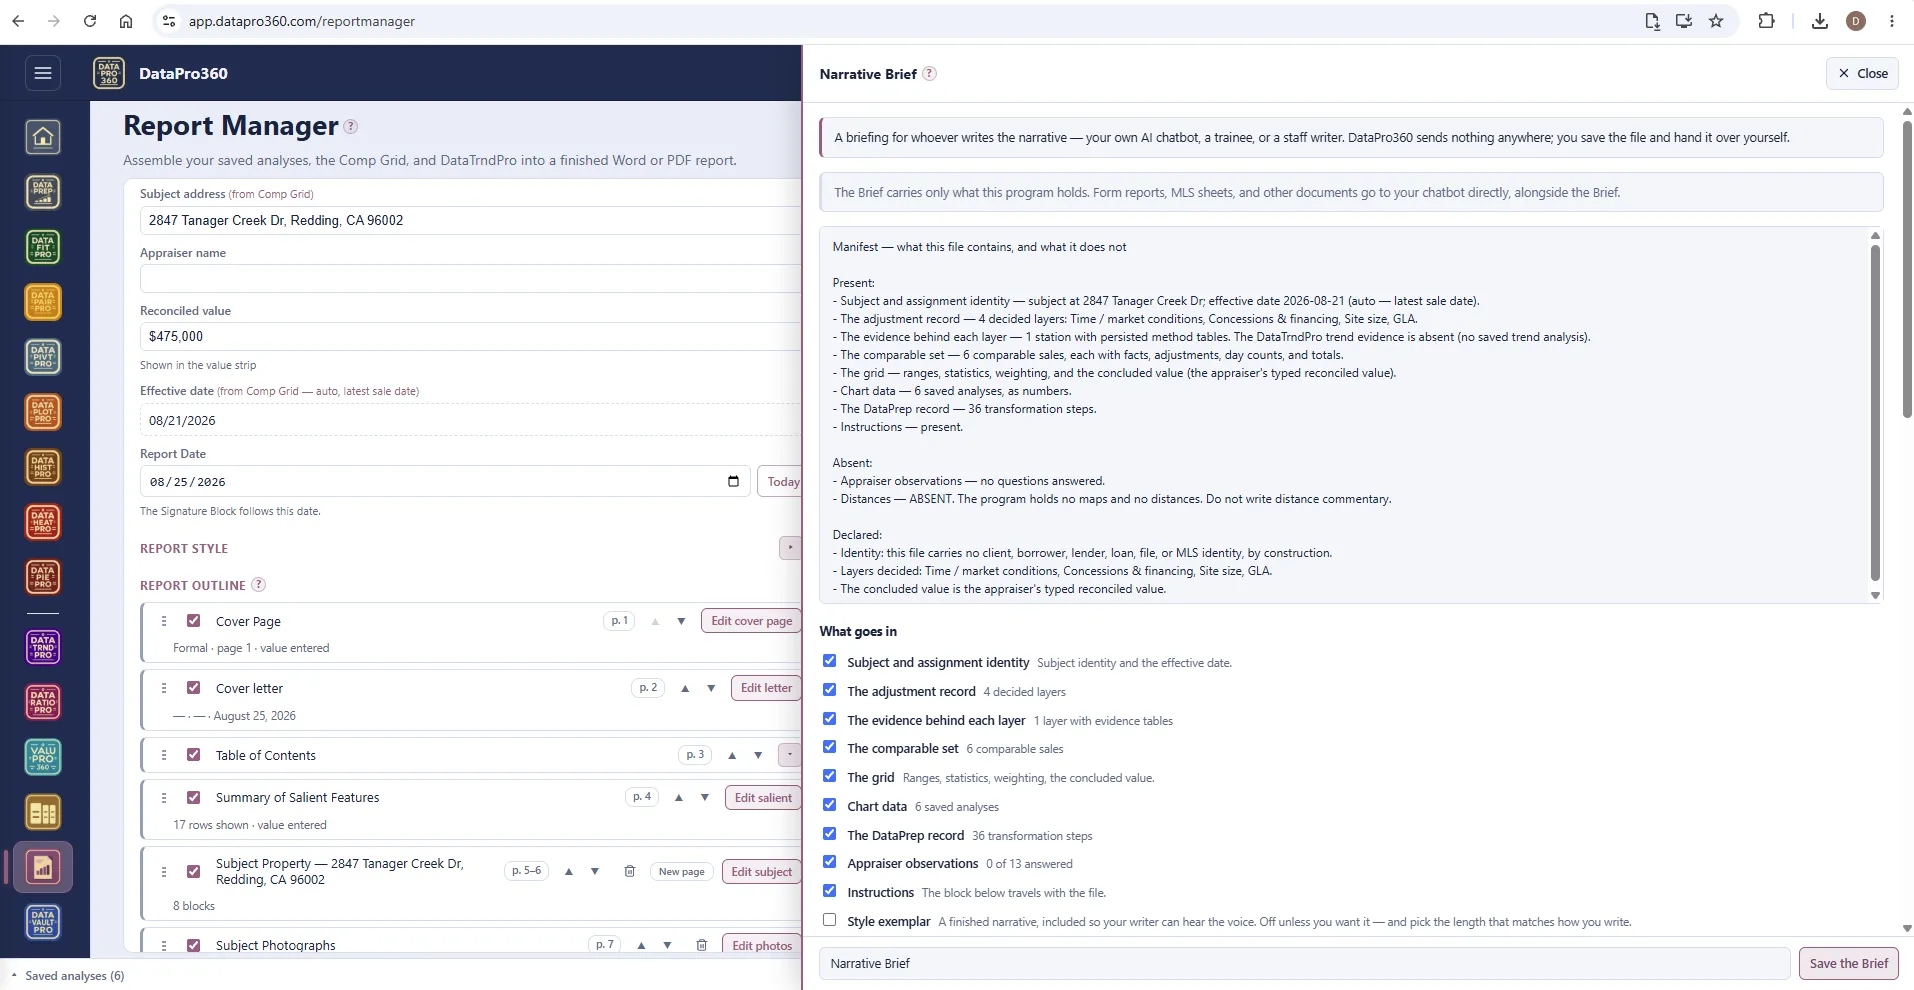Open Data Pie Pro sidebar tool
The width and height of the screenshot is (1914, 990).
point(43,577)
